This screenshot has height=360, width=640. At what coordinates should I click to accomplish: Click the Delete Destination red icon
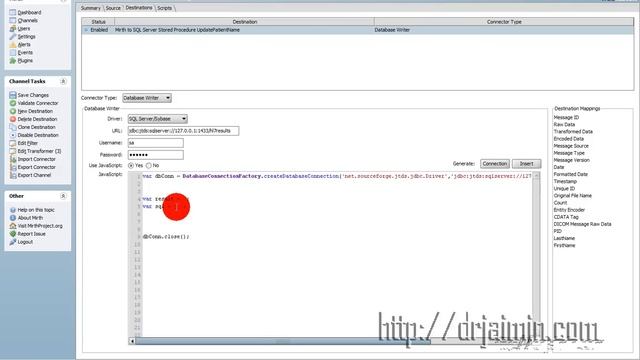pos(13,119)
